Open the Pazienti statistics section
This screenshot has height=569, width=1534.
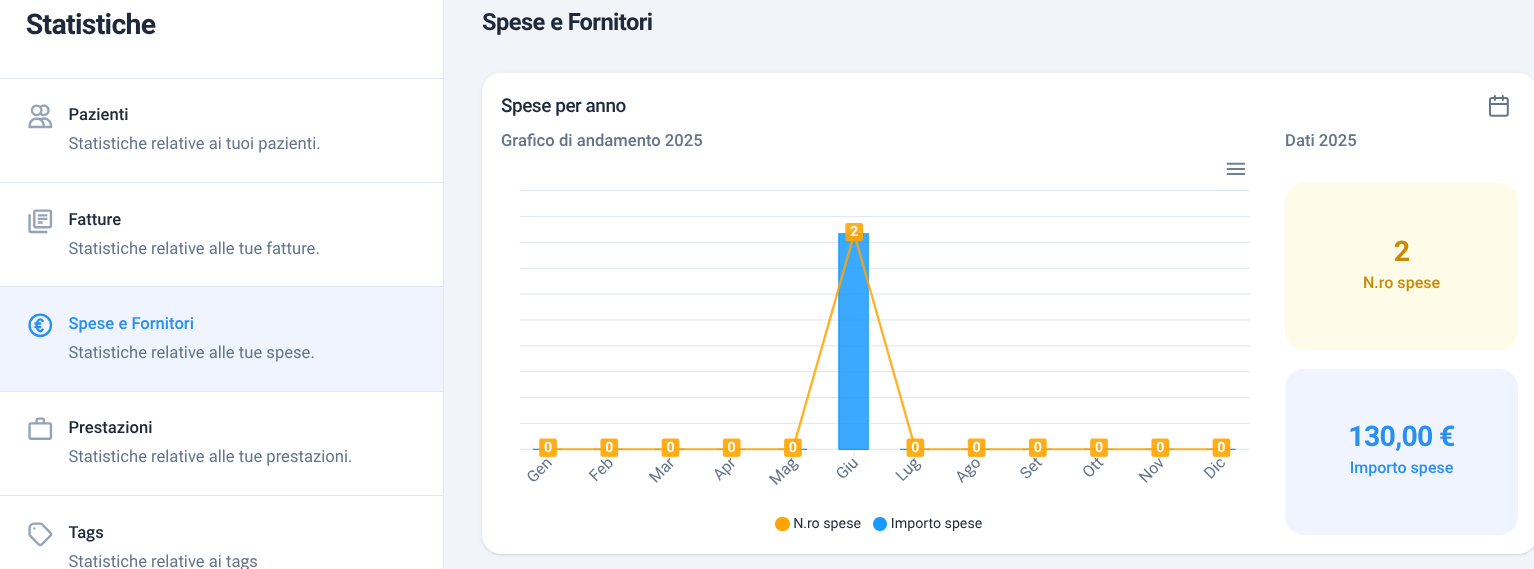221,130
